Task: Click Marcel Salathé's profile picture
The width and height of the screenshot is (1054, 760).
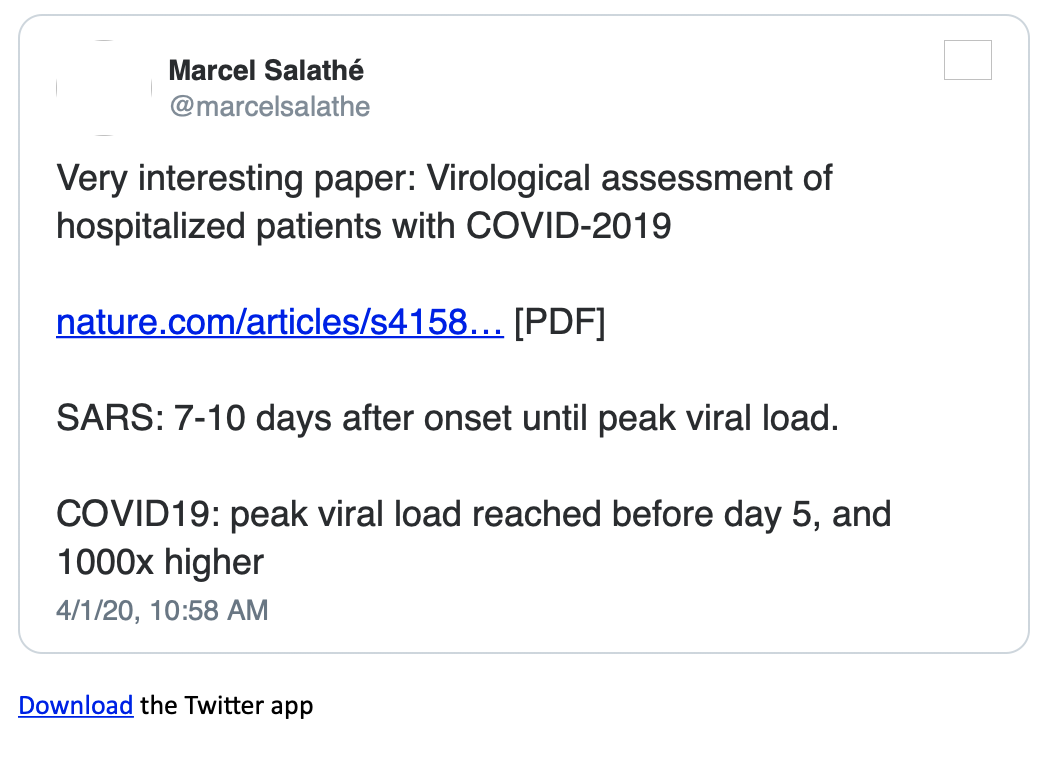Action: pos(104,88)
